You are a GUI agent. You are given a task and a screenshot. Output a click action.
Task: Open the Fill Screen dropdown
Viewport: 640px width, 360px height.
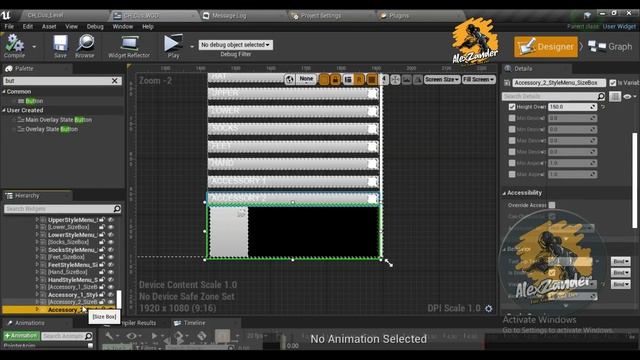[479, 79]
